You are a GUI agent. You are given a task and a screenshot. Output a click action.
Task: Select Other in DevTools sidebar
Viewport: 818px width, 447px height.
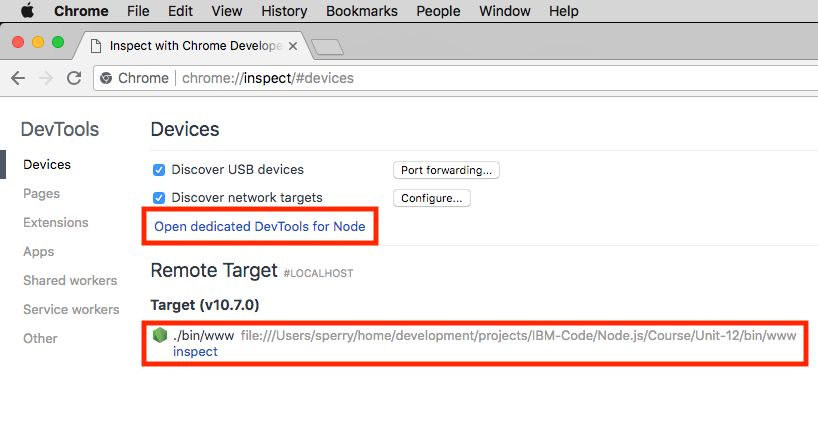pos(40,339)
